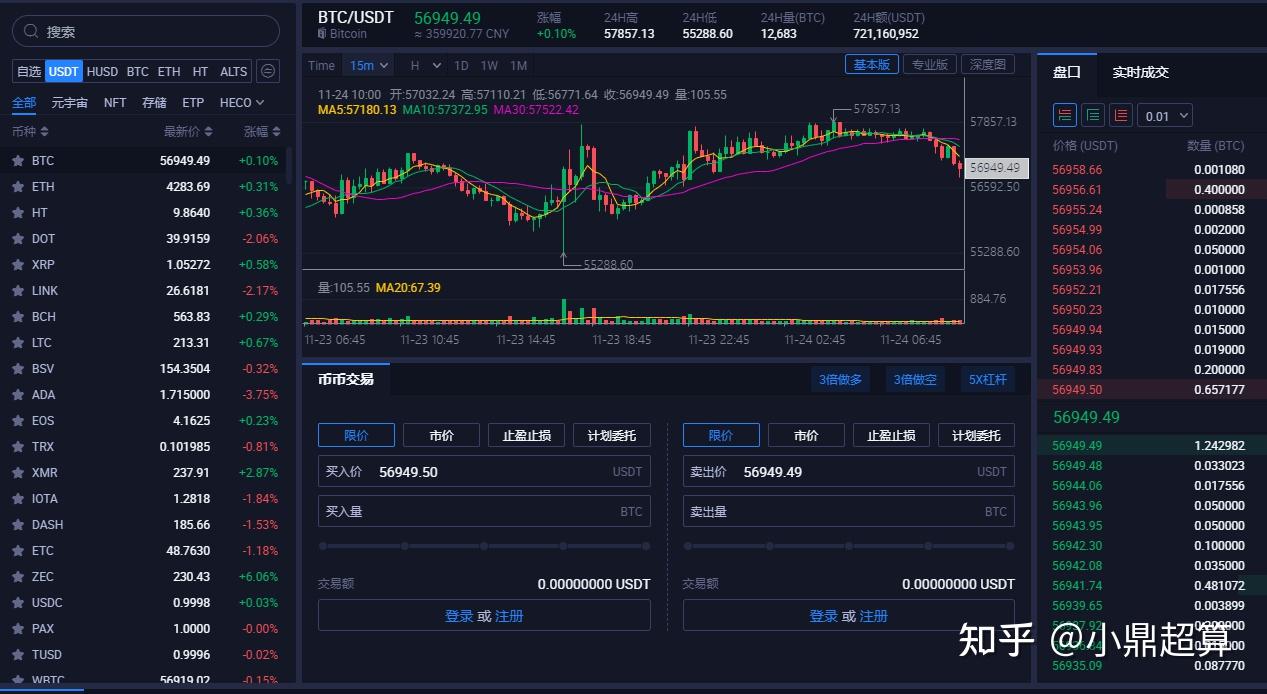The image size is (1267, 694).
Task: Switch to the 实时成交 tab
Action: (1140, 72)
